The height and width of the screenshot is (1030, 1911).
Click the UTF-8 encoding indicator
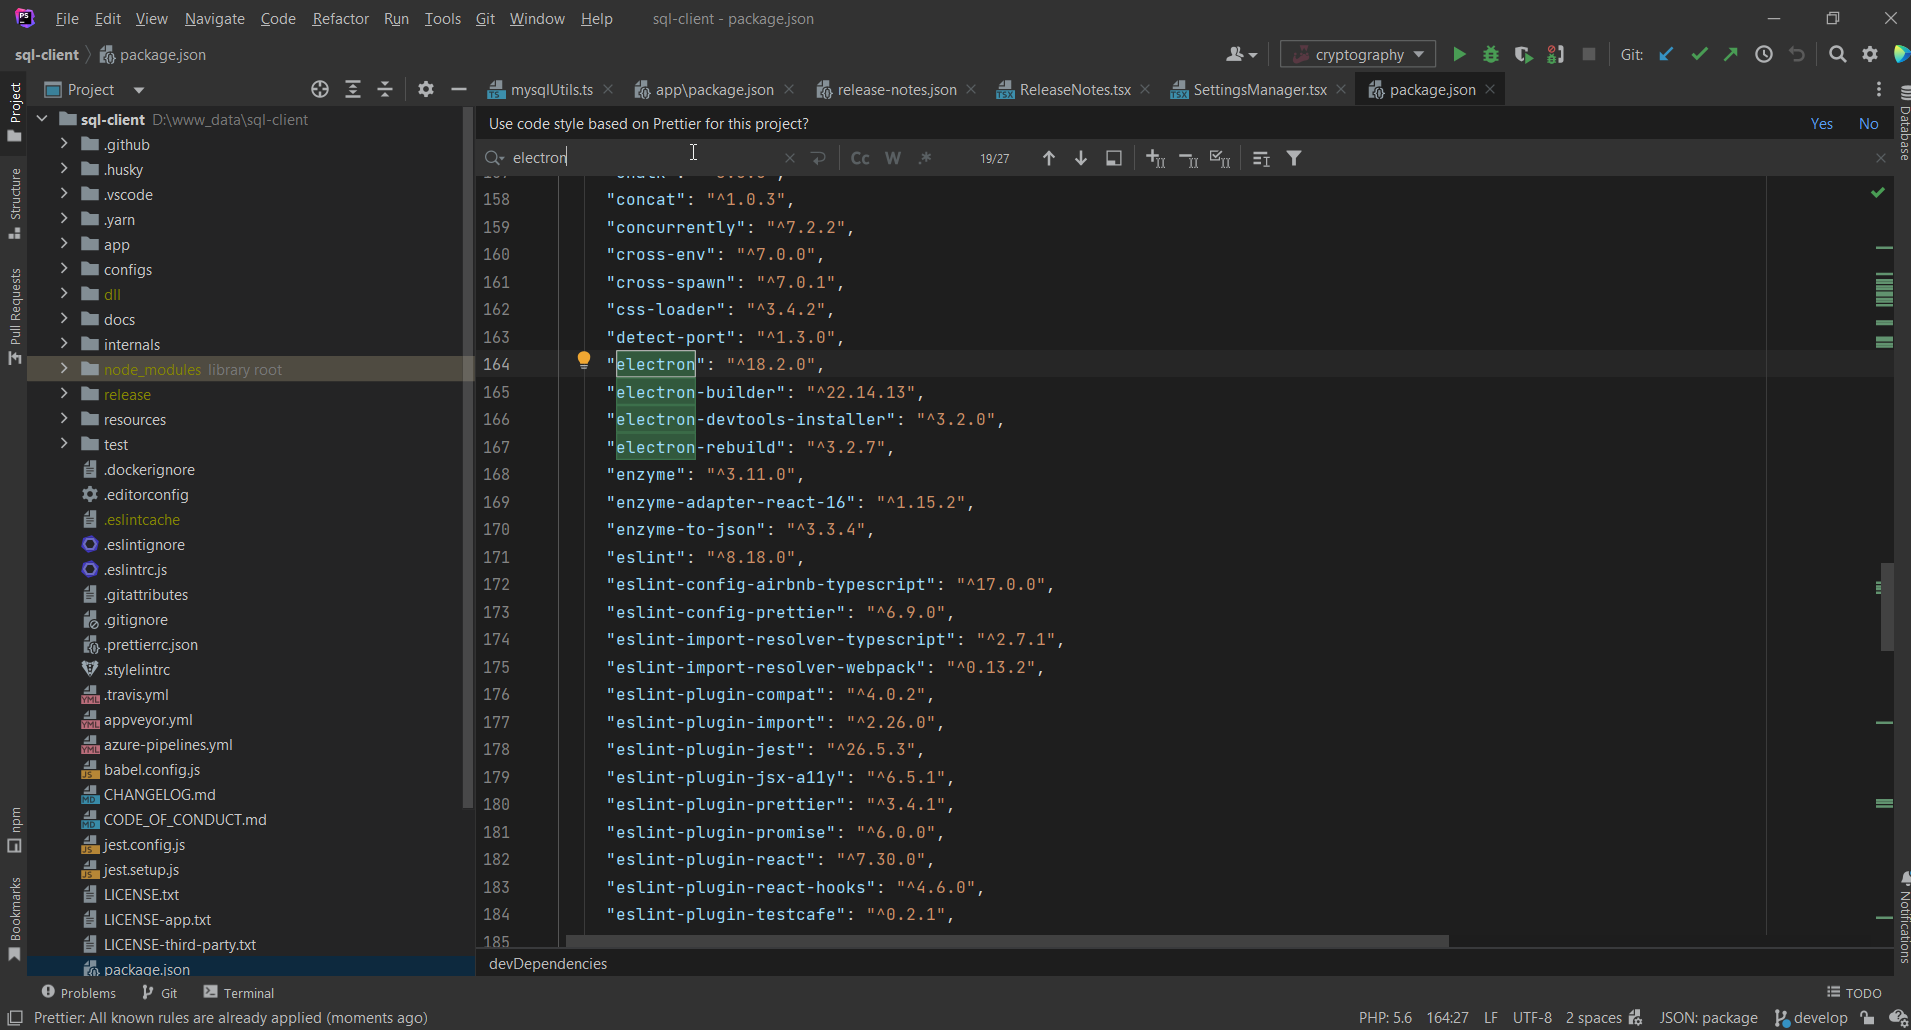coord(1532,1018)
